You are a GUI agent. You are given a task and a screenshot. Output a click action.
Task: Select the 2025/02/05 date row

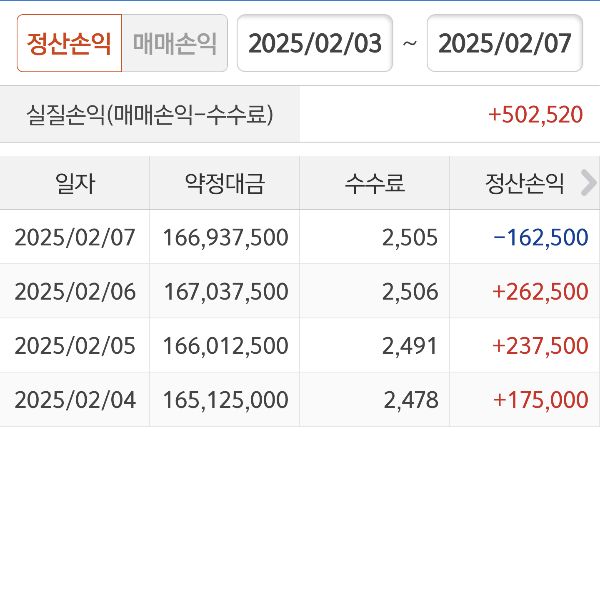pos(75,346)
